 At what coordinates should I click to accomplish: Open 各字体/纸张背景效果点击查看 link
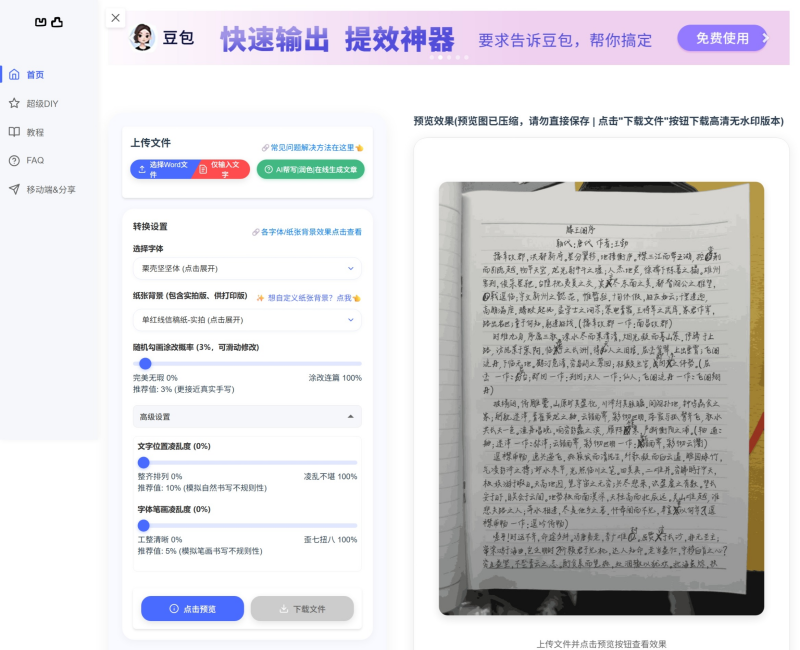point(306,232)
